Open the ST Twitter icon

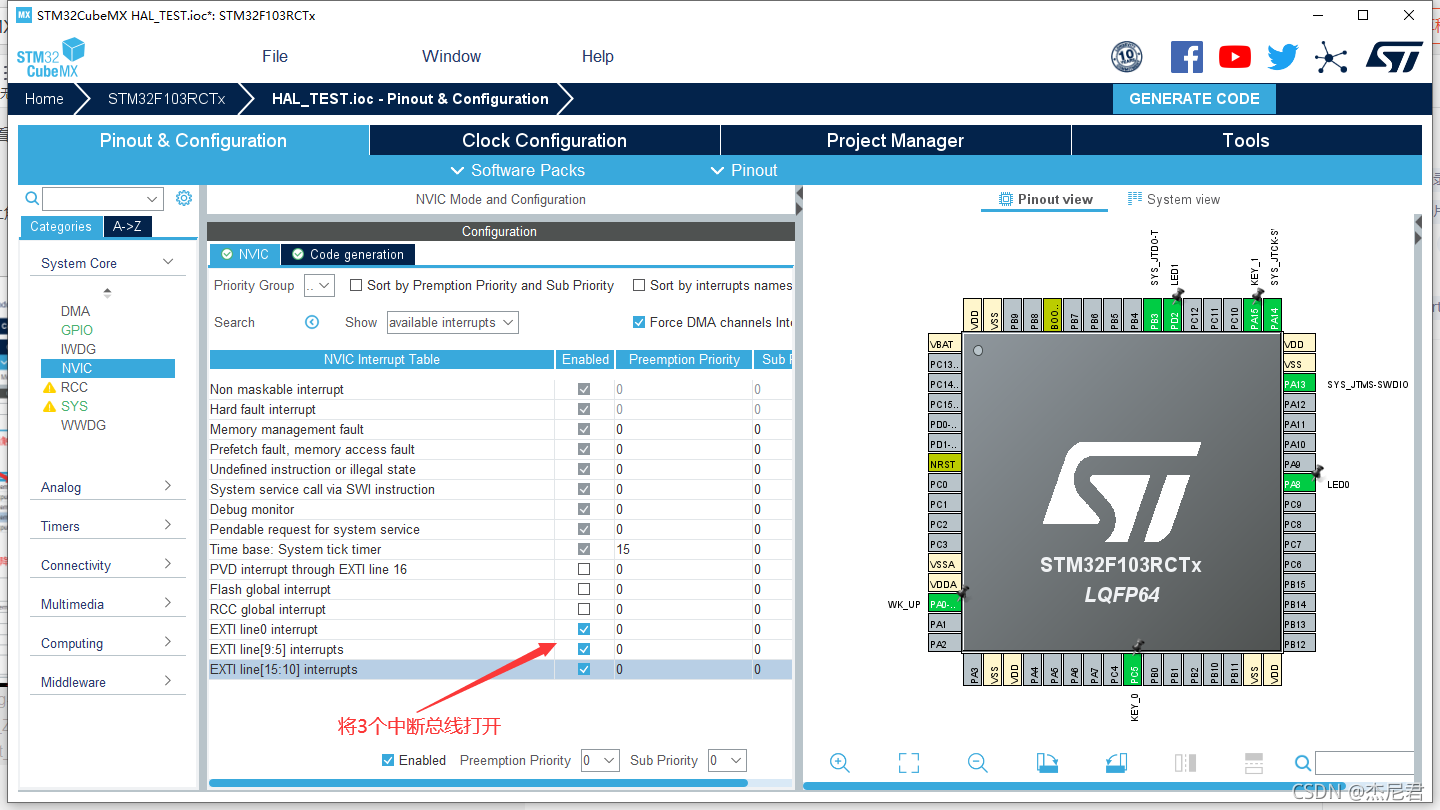(1283, 57)
